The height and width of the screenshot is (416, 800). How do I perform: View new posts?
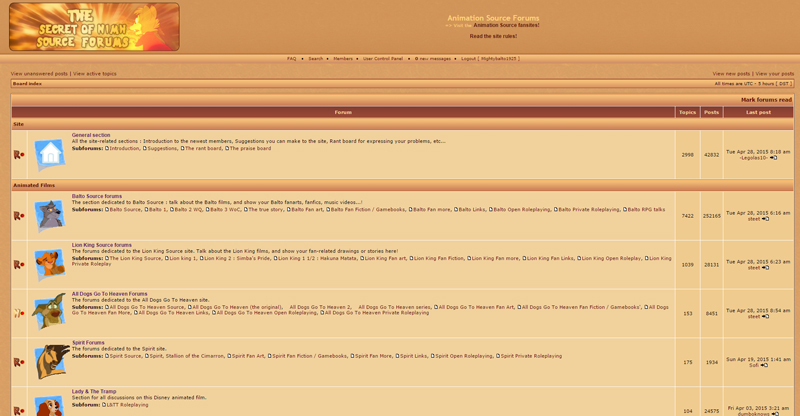tap(731, 74)
